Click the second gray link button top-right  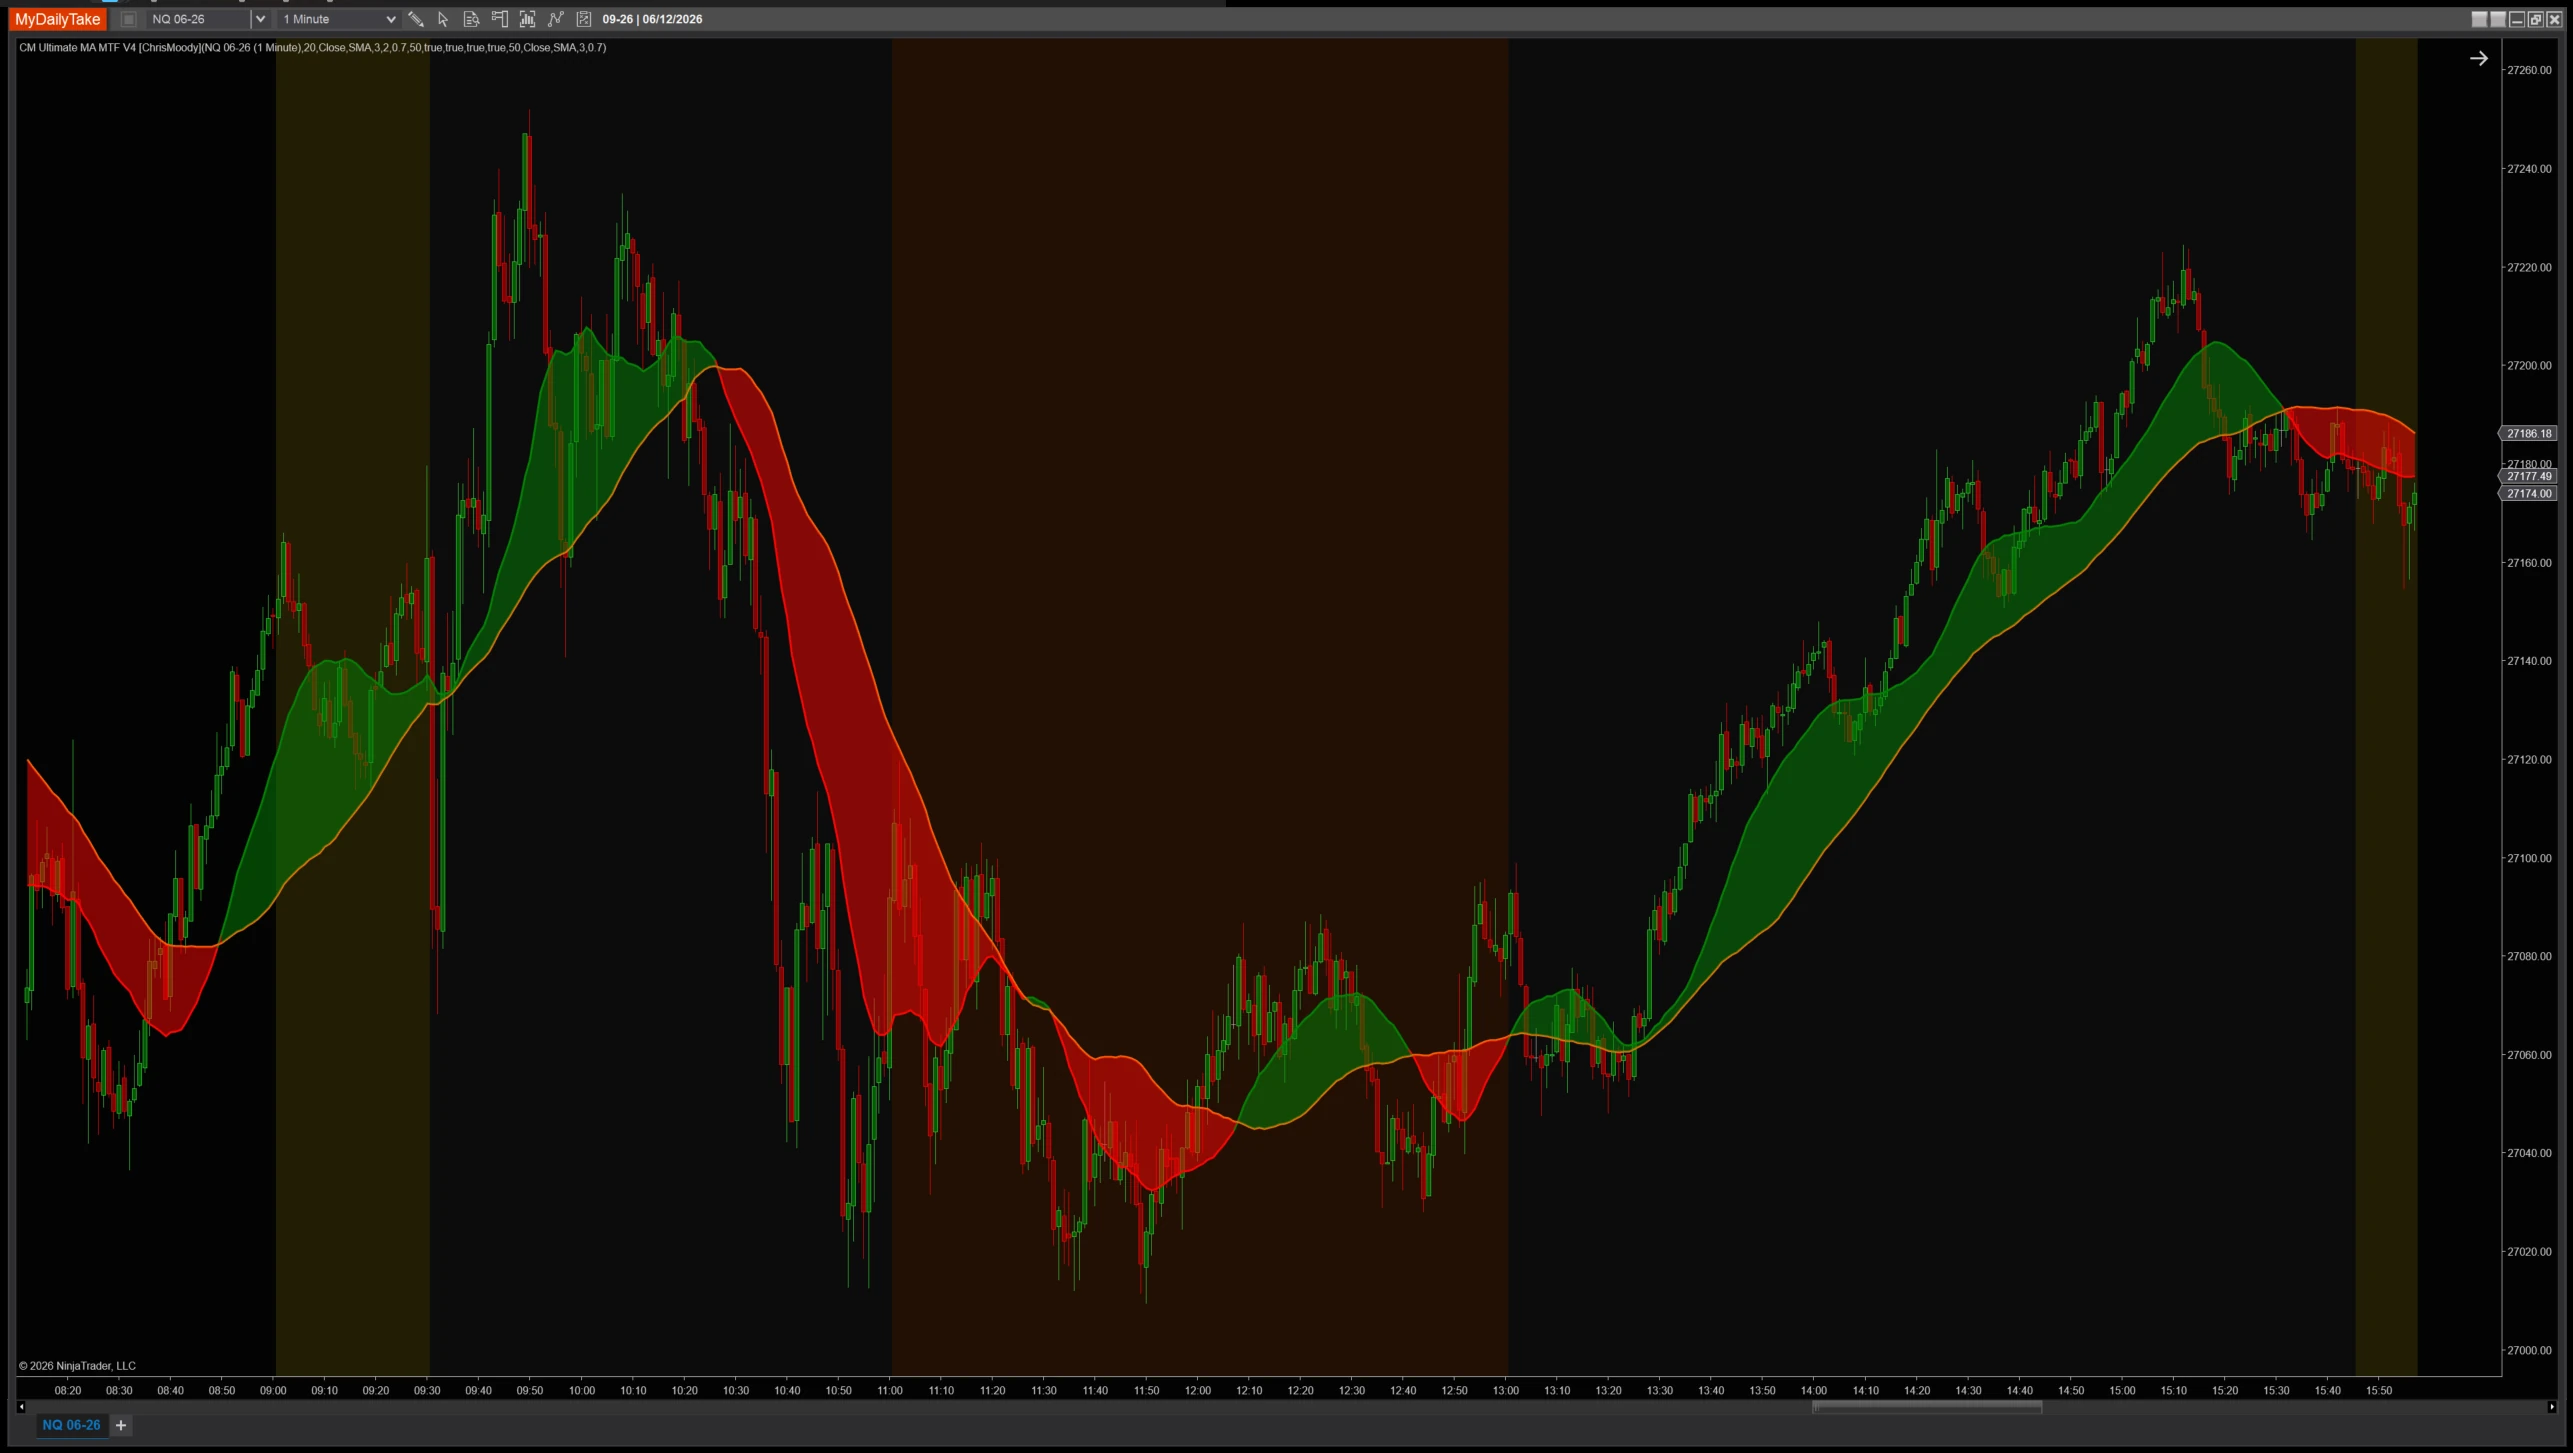(x=2498, y=19)
